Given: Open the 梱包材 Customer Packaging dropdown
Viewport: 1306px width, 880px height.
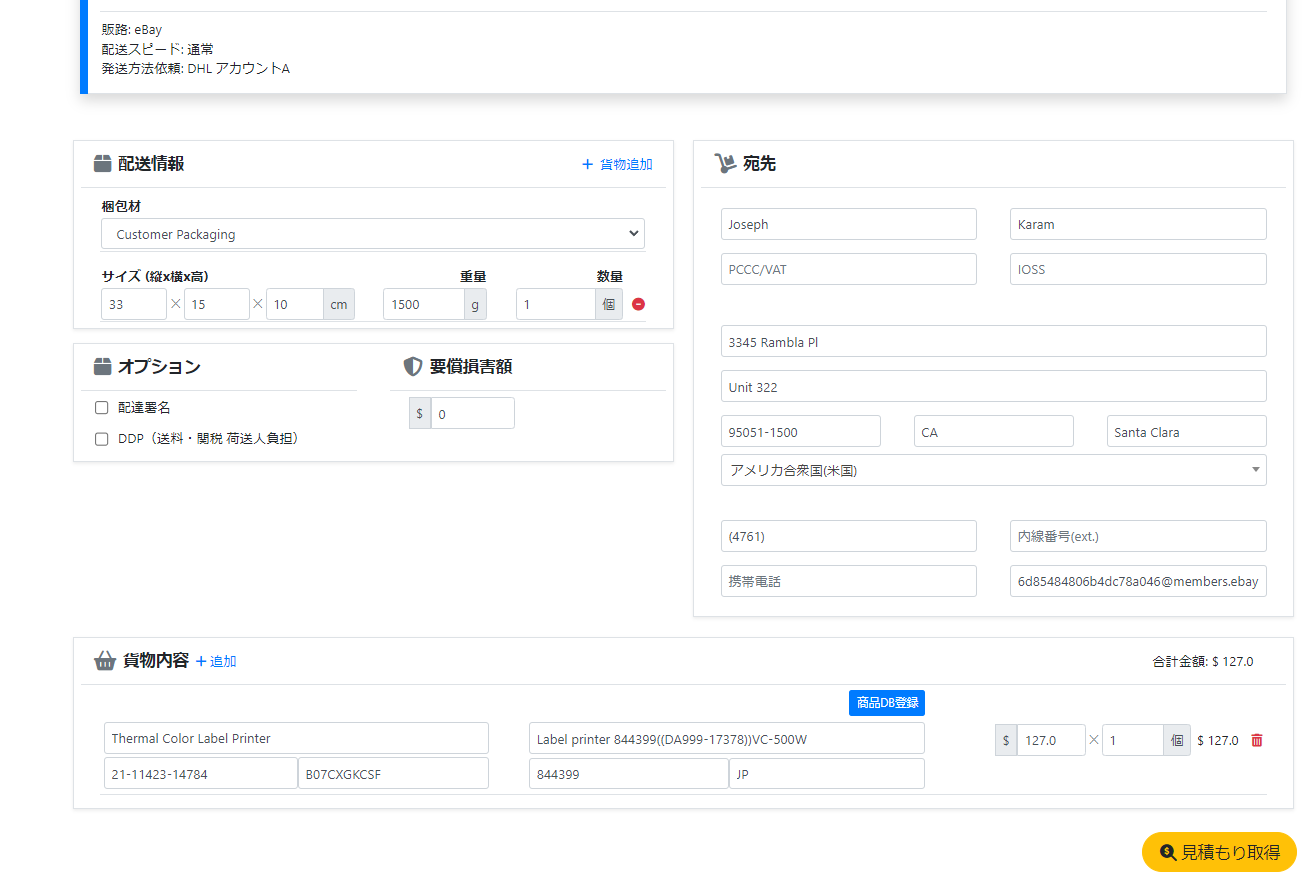Looking at the screenshot, I should tap(373, 234).
